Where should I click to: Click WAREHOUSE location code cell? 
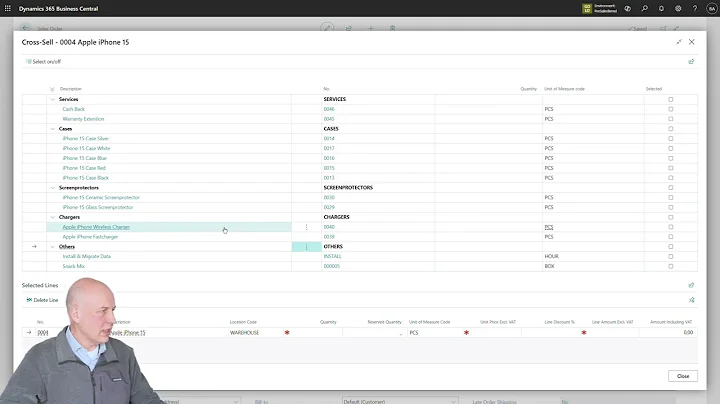pos(244,332)
